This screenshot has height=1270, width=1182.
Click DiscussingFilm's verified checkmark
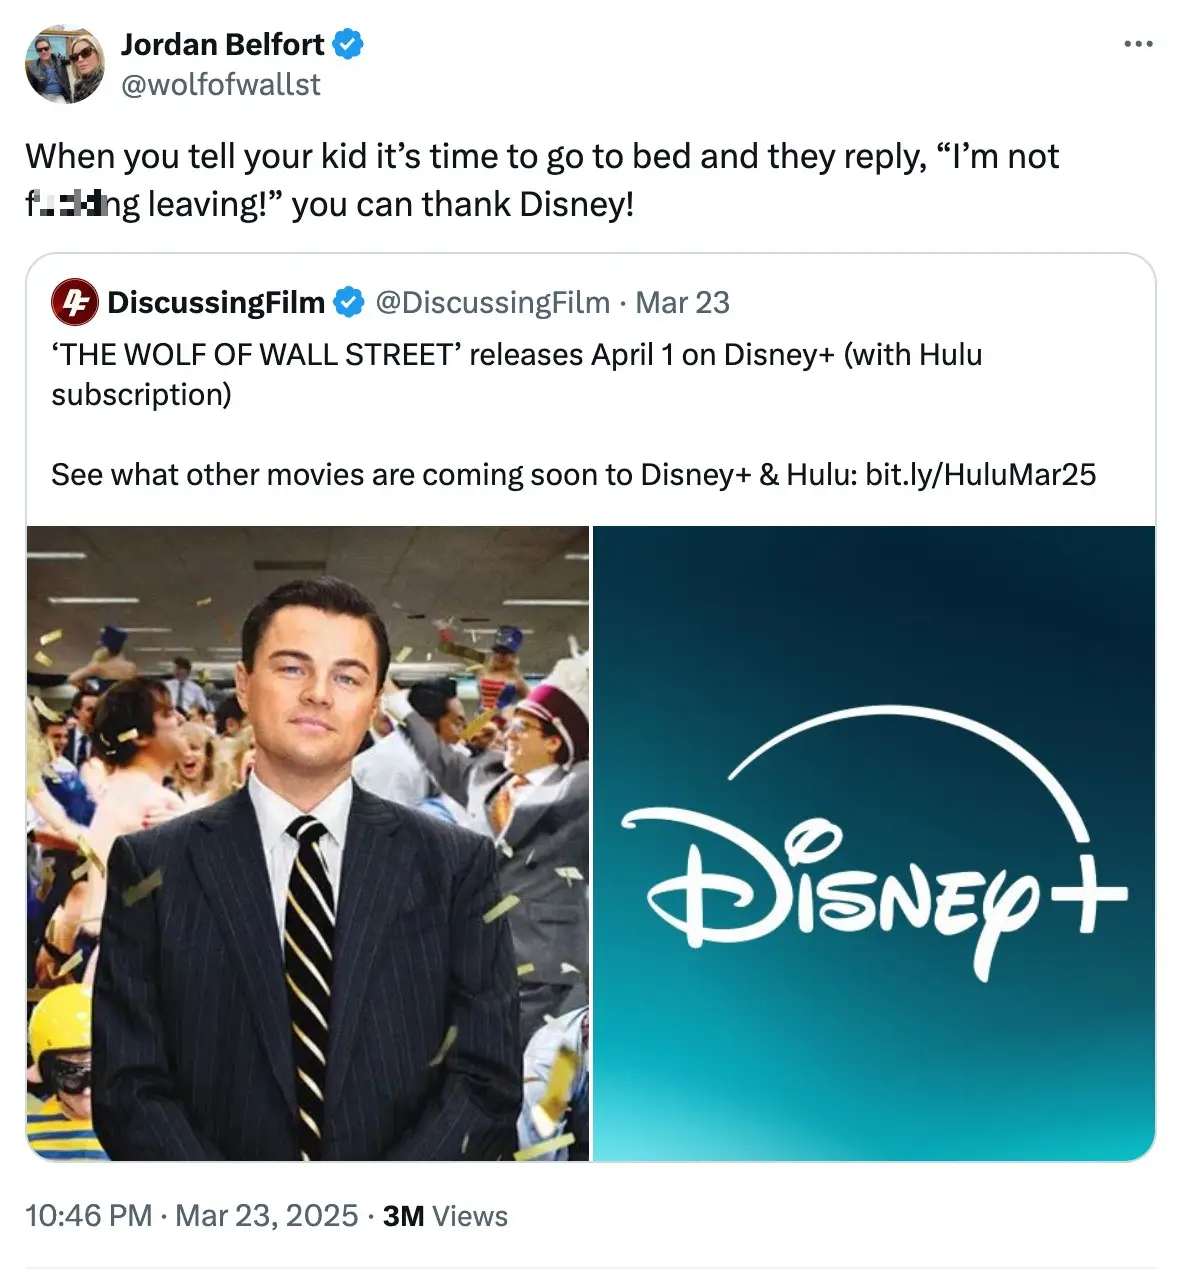click(347, 301)
